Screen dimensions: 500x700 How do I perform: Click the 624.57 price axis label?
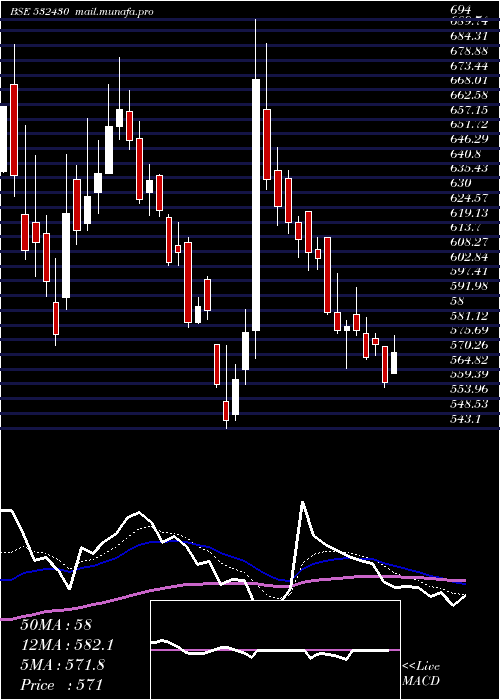469,197
